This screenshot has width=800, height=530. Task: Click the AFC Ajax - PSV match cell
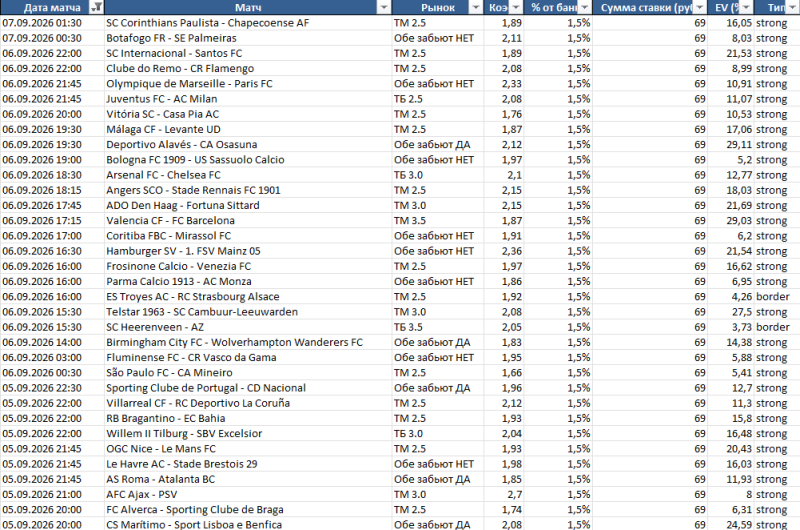[247, 494]
